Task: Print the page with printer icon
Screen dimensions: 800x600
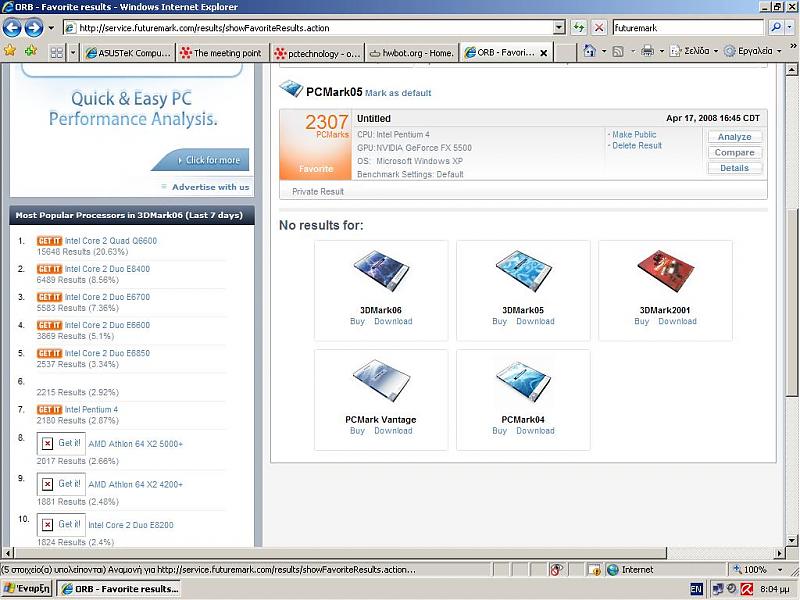Action: pos(647,51)
